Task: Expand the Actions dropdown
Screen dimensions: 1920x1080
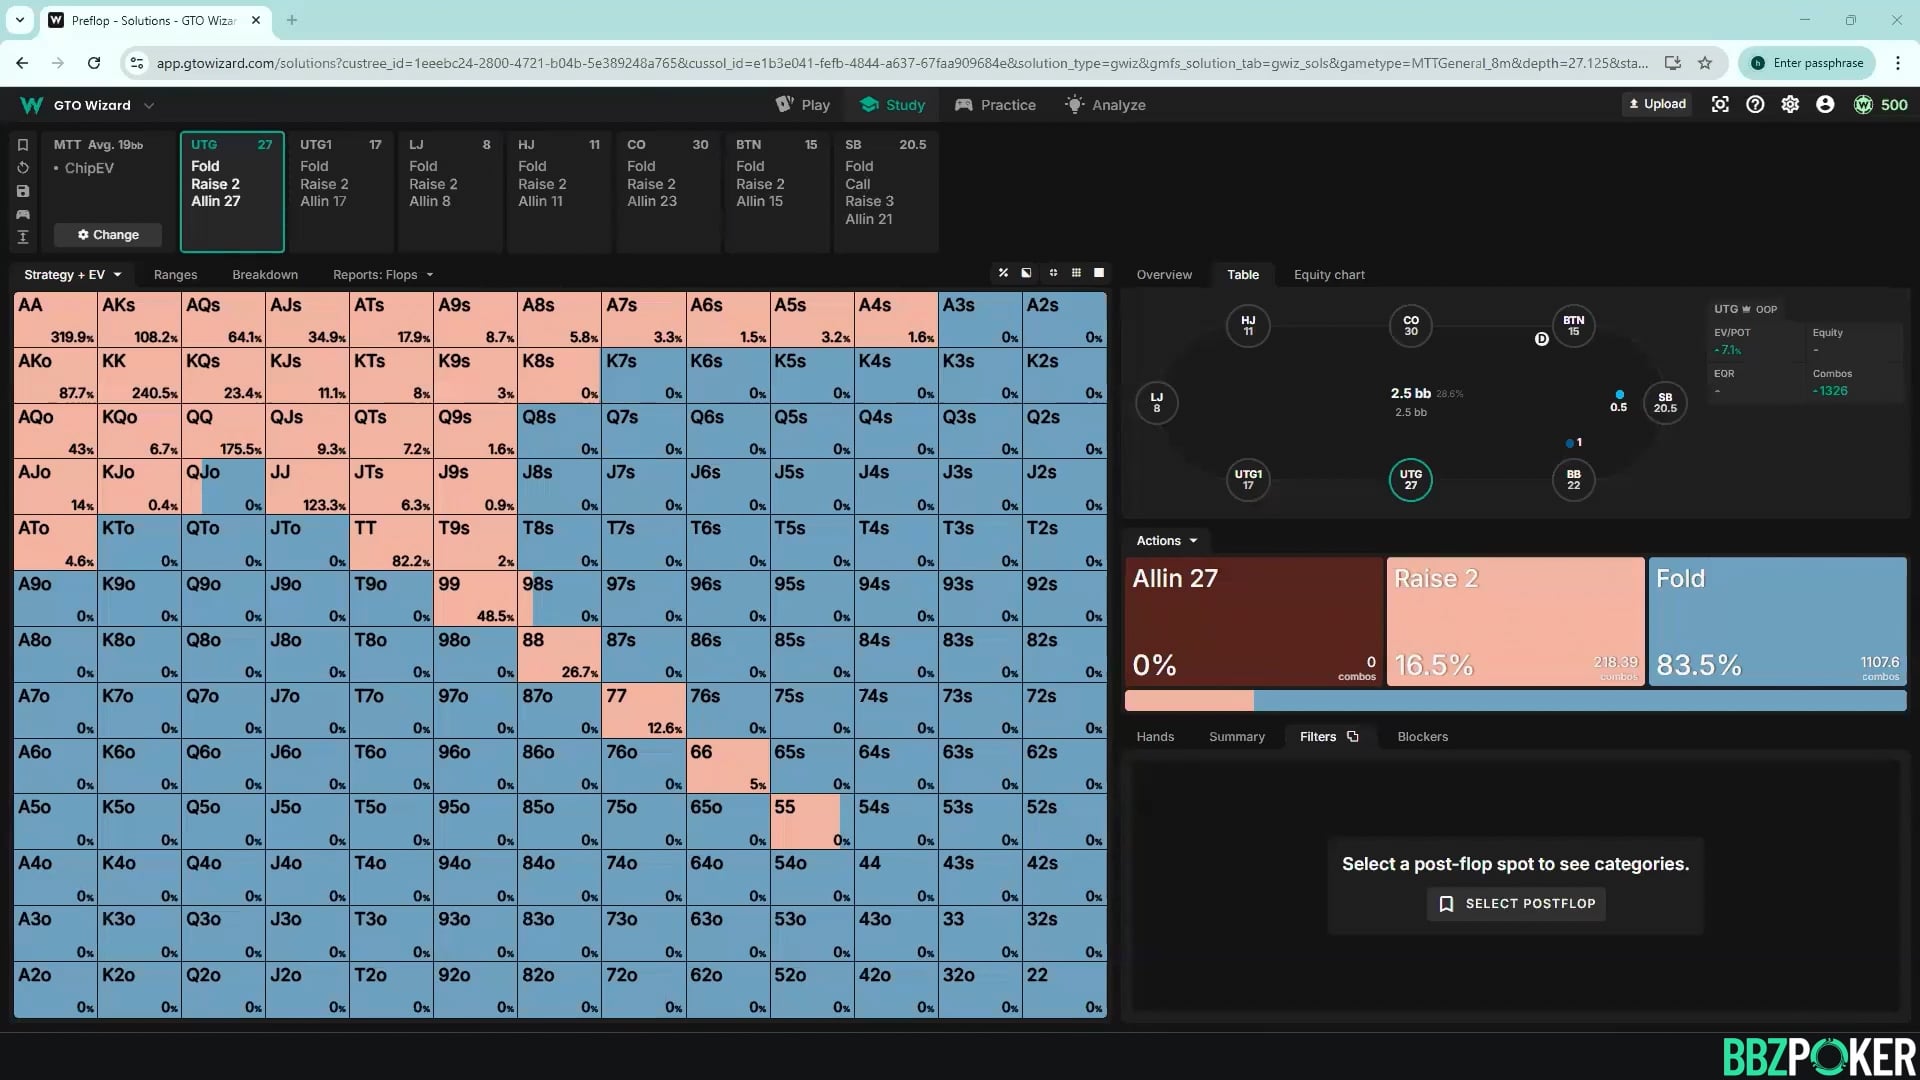Action: point(1166,540)
